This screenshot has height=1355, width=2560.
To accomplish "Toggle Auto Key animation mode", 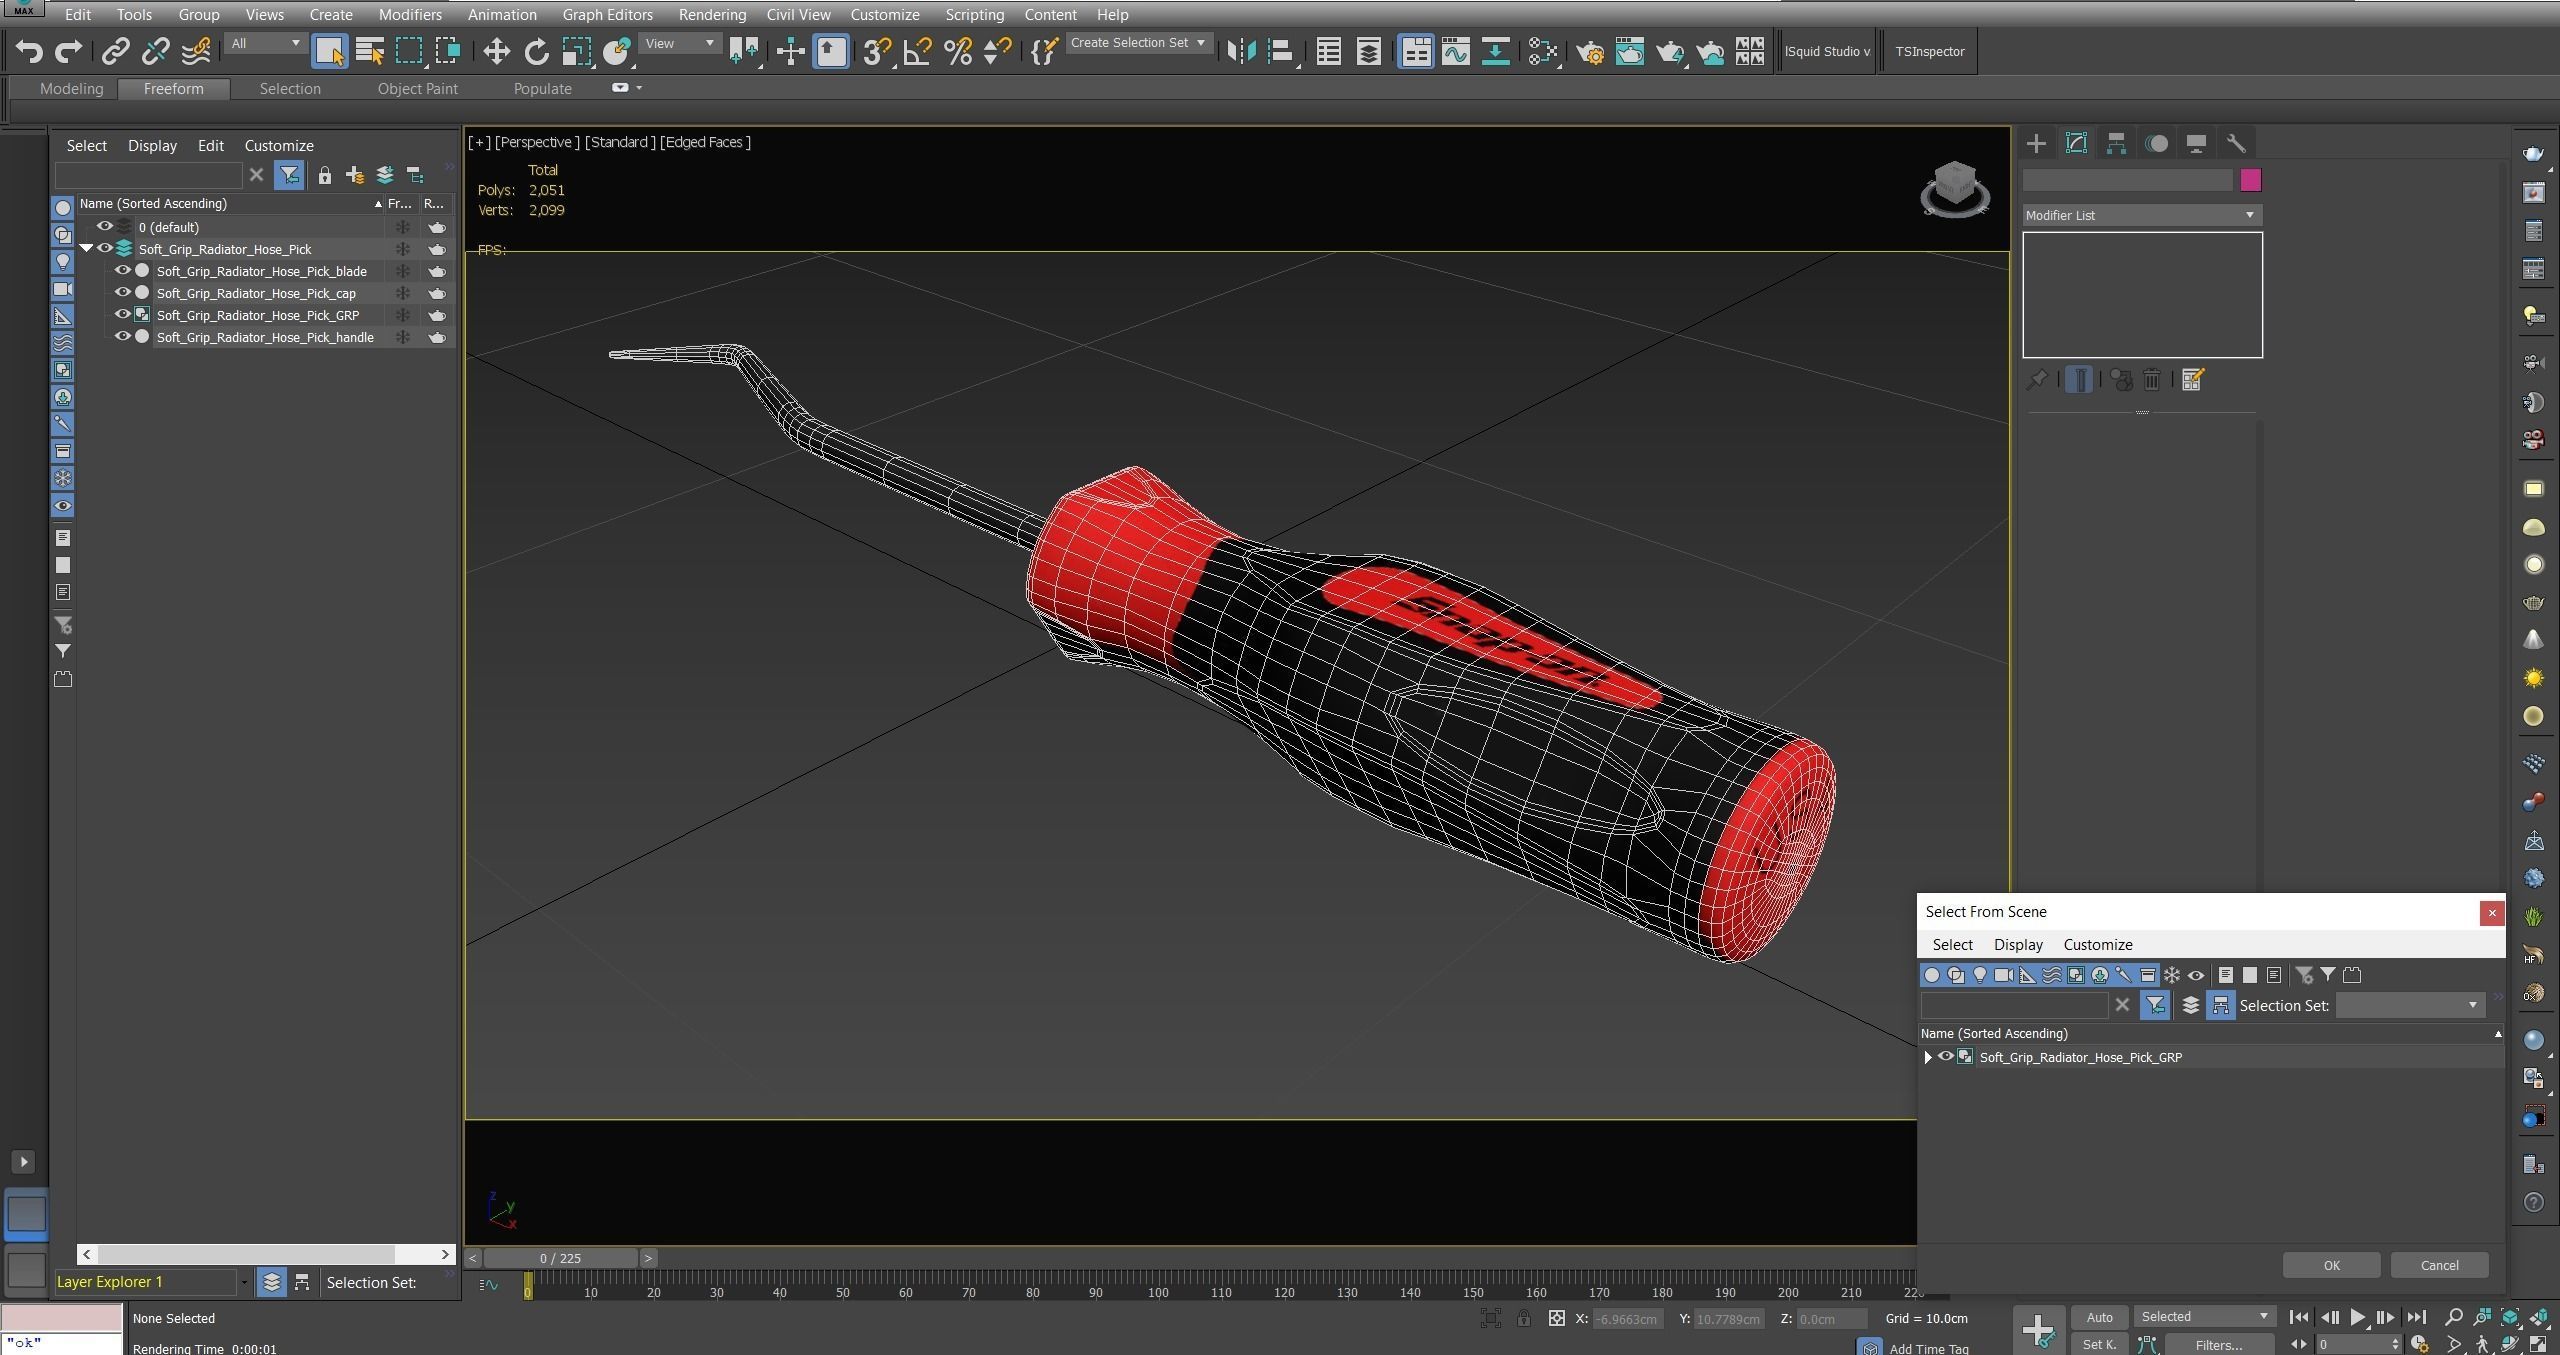I will tap(2099, 1317).
